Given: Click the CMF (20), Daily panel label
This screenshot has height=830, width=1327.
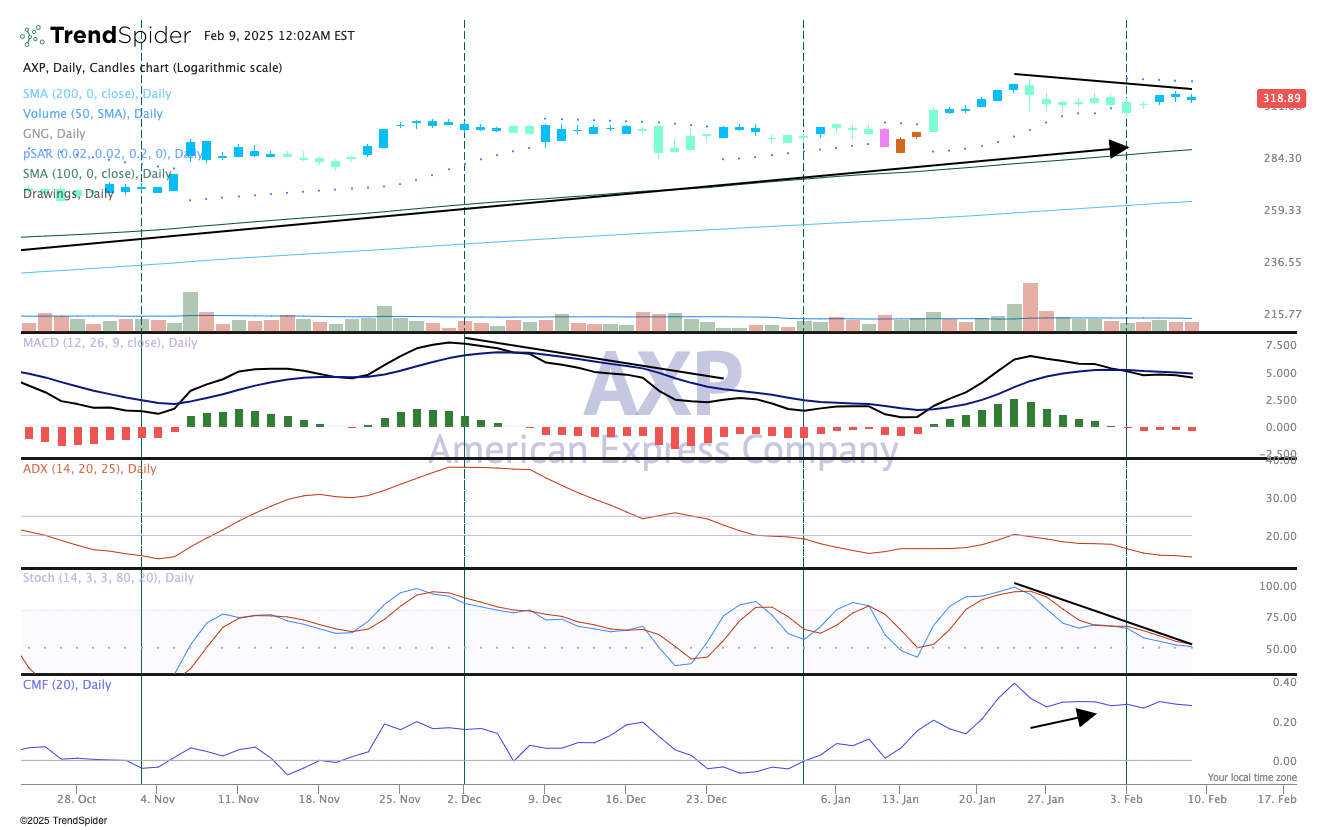Looking at the screenshot, I should (67, 685).
